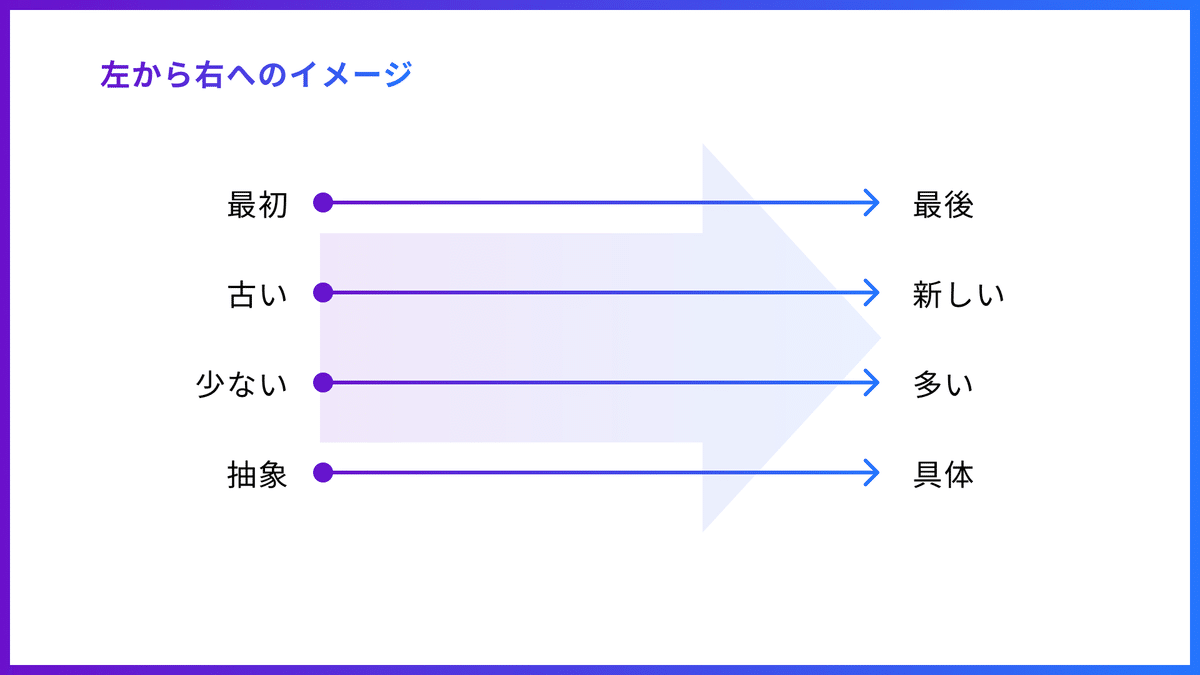The width and height of the screenshot is (1200, 675).
Task: Select the 最初 label
Action: click(258, 205)
